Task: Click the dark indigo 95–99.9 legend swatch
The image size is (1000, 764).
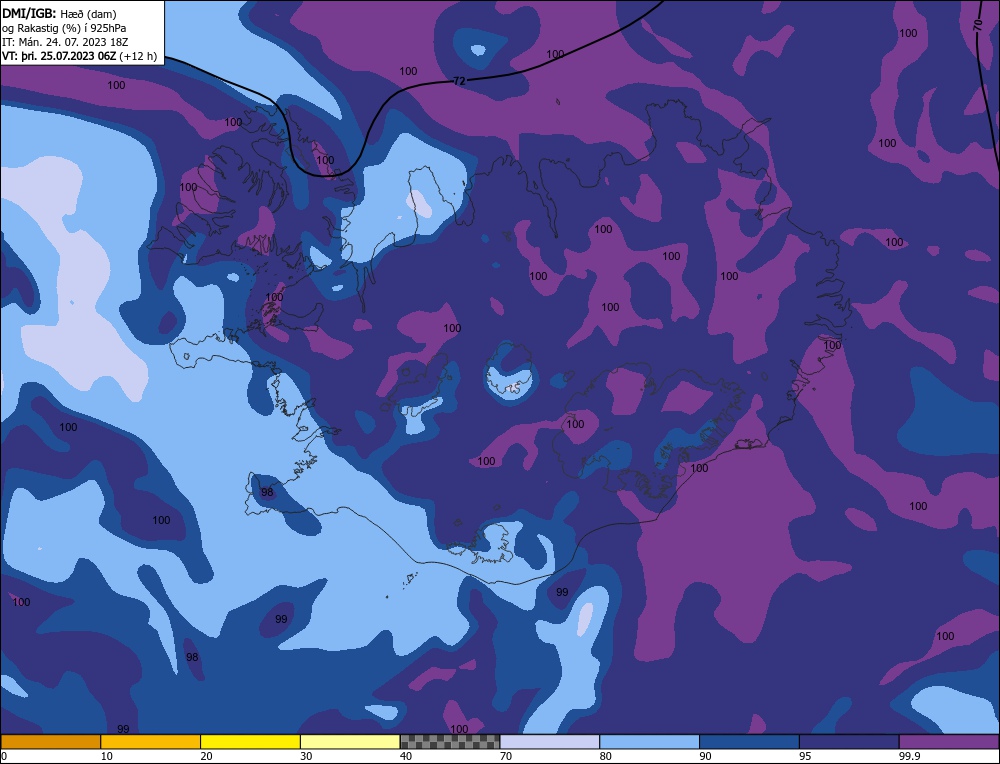Action: pyautogui.click(x=849, y=742)
